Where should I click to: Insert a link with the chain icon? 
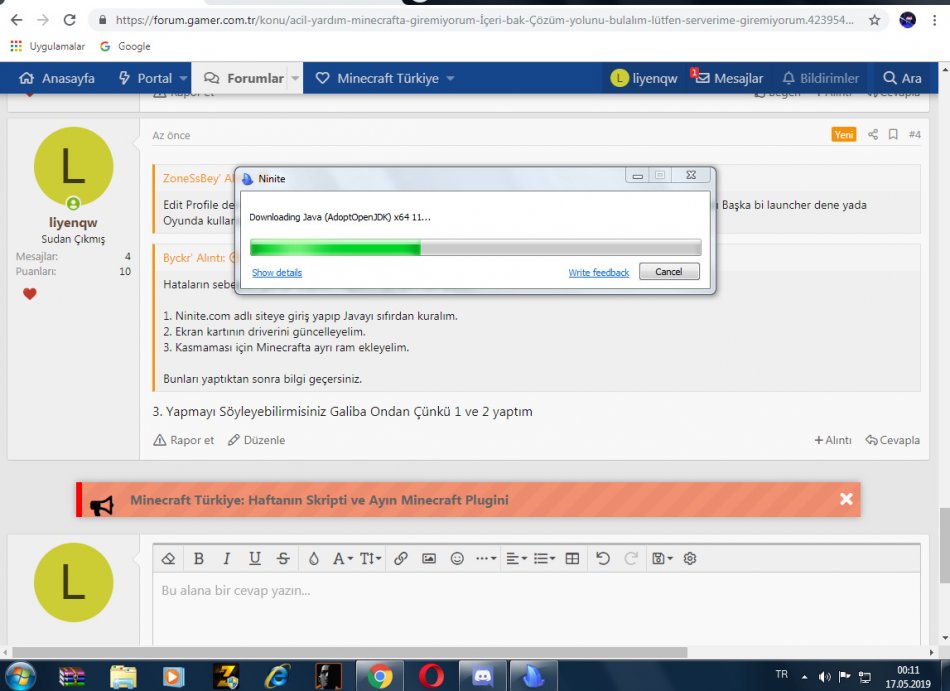[400, 558]
